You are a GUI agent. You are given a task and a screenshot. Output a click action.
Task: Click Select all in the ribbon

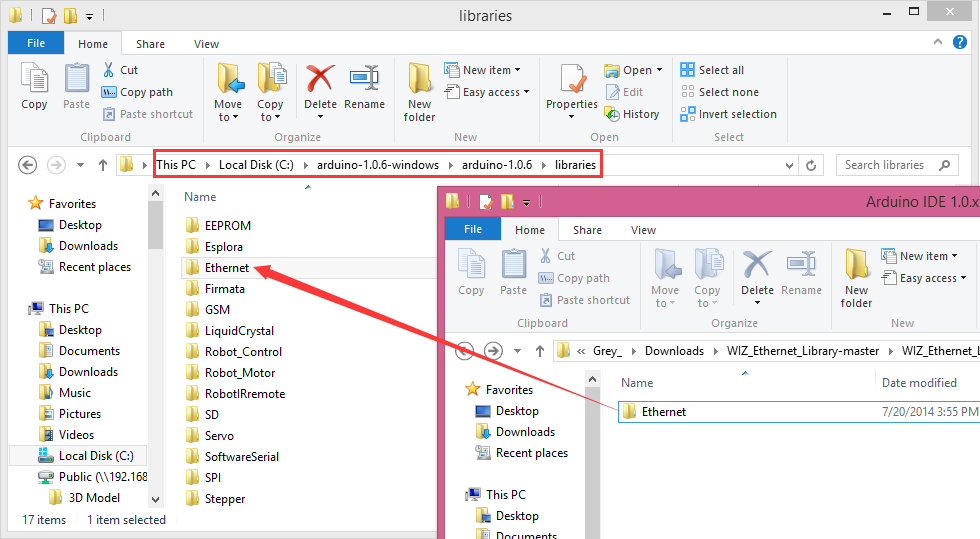712,70
